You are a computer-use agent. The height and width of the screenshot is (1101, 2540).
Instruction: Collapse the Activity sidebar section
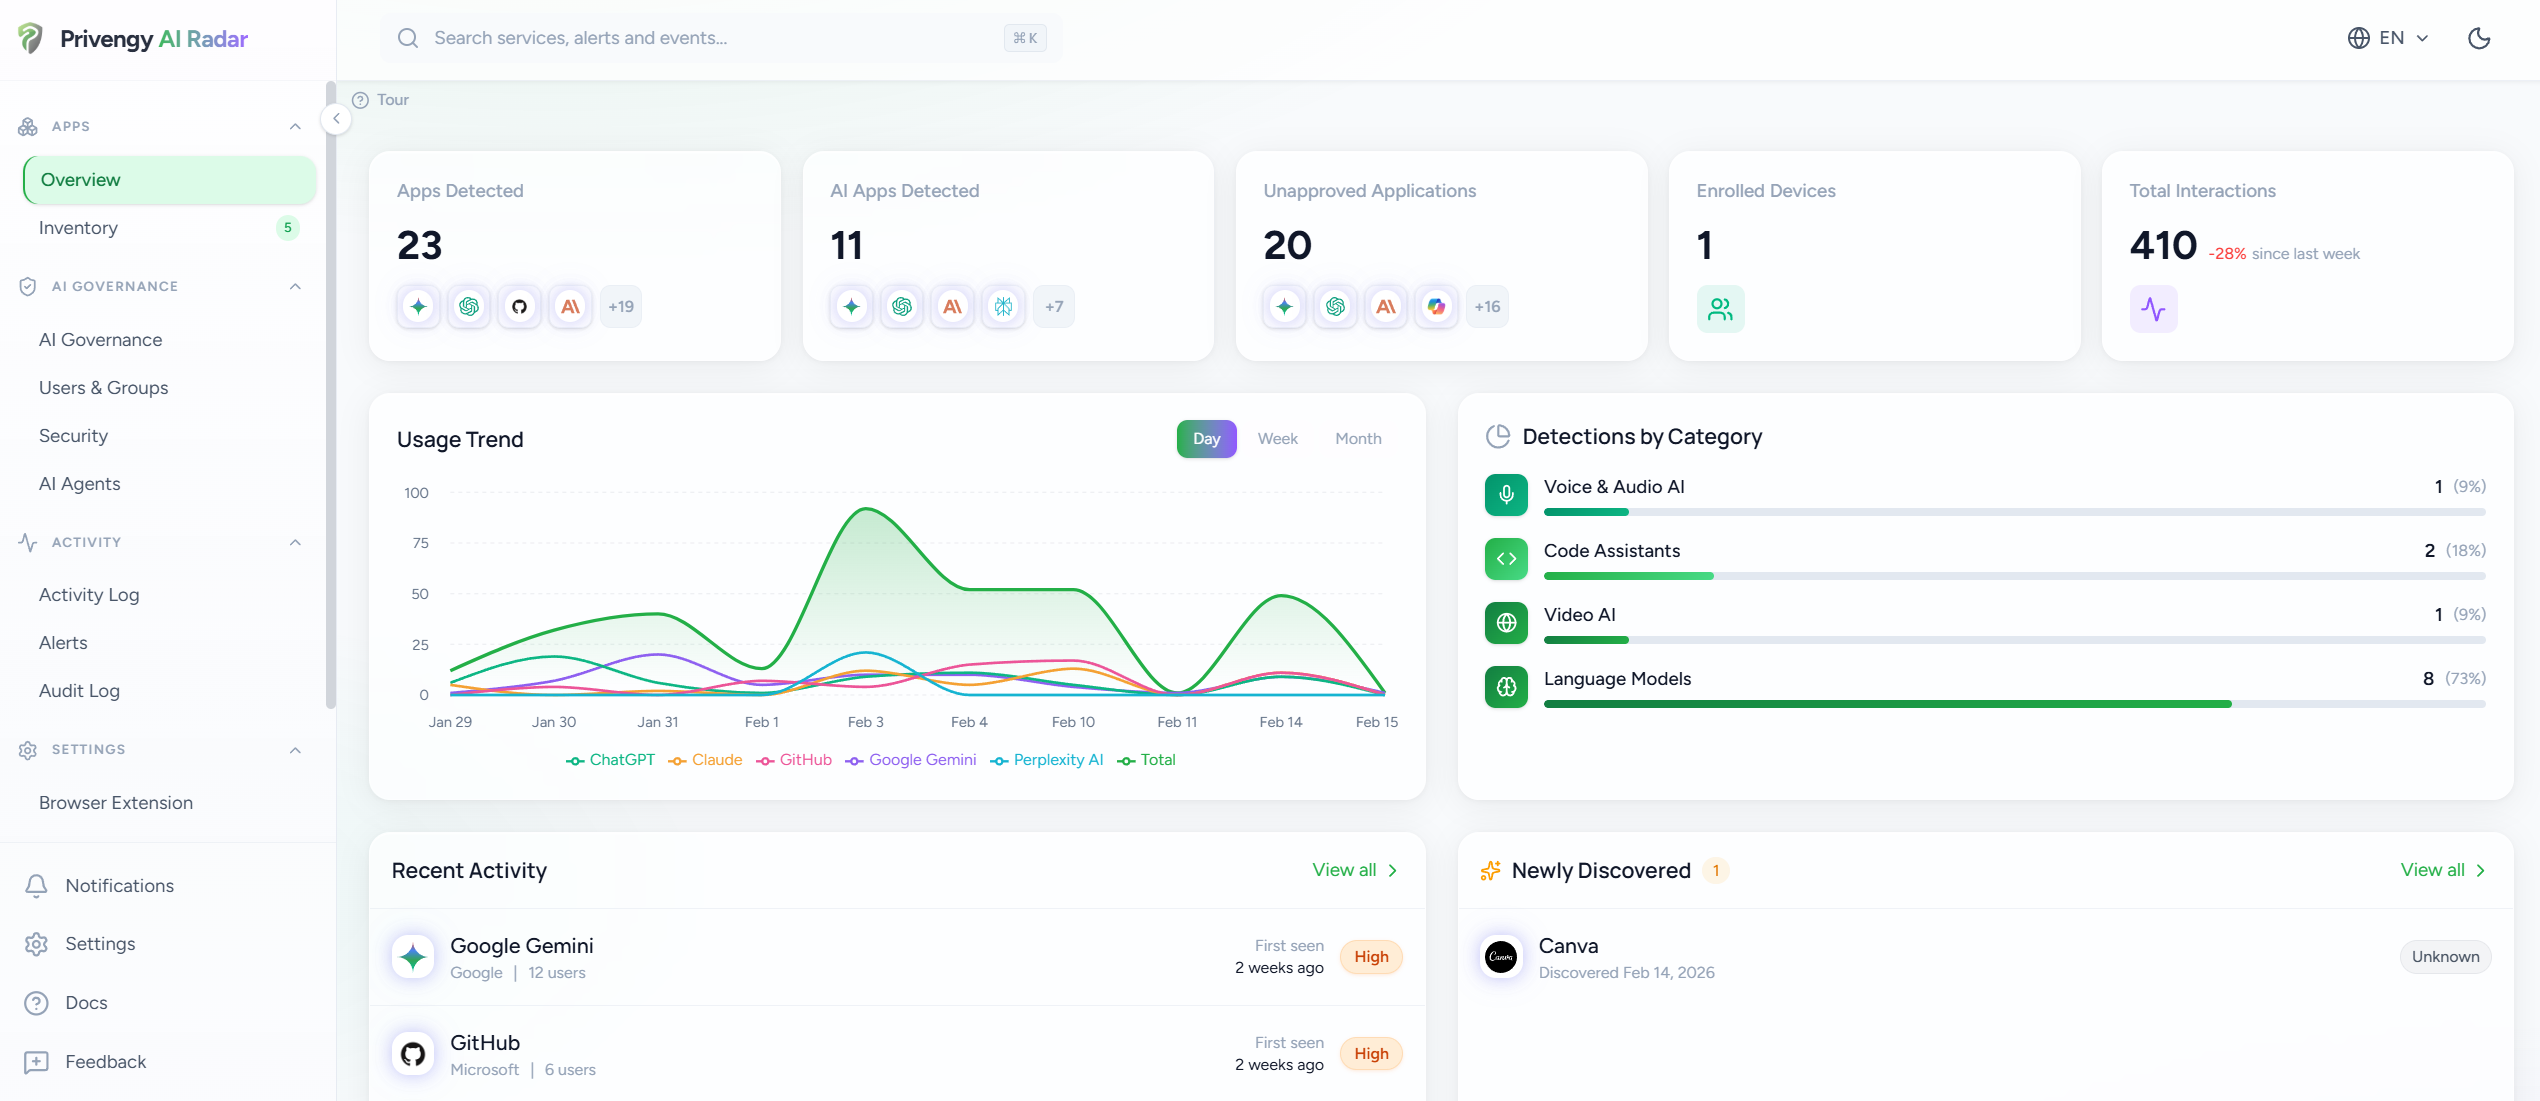click(x=295, y=542)
